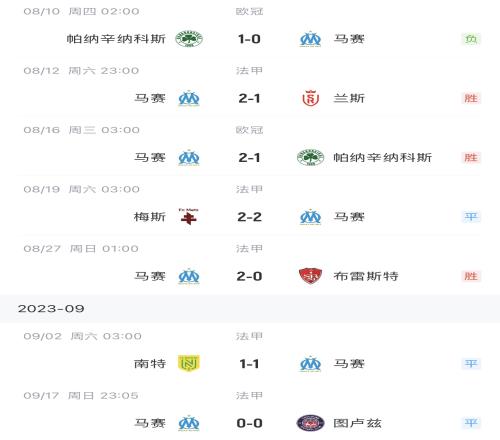Viewport: 500px width, 440px height.
Task: Click the Toulouse (图卢兹) round crest
Action: (x=310, y=423)
